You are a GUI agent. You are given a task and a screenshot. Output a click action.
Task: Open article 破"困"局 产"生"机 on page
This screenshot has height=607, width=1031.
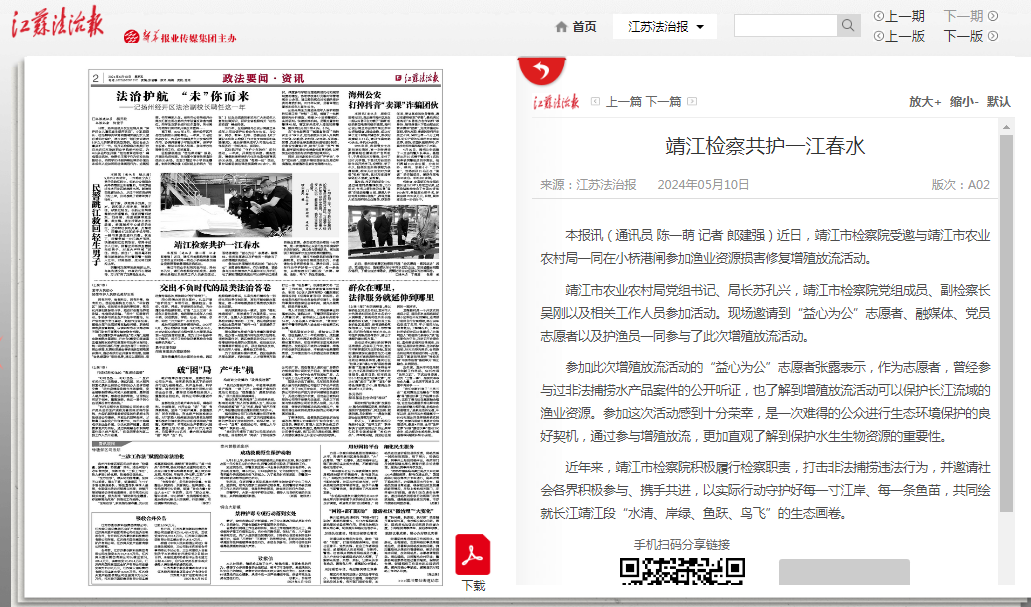point(215,370)
